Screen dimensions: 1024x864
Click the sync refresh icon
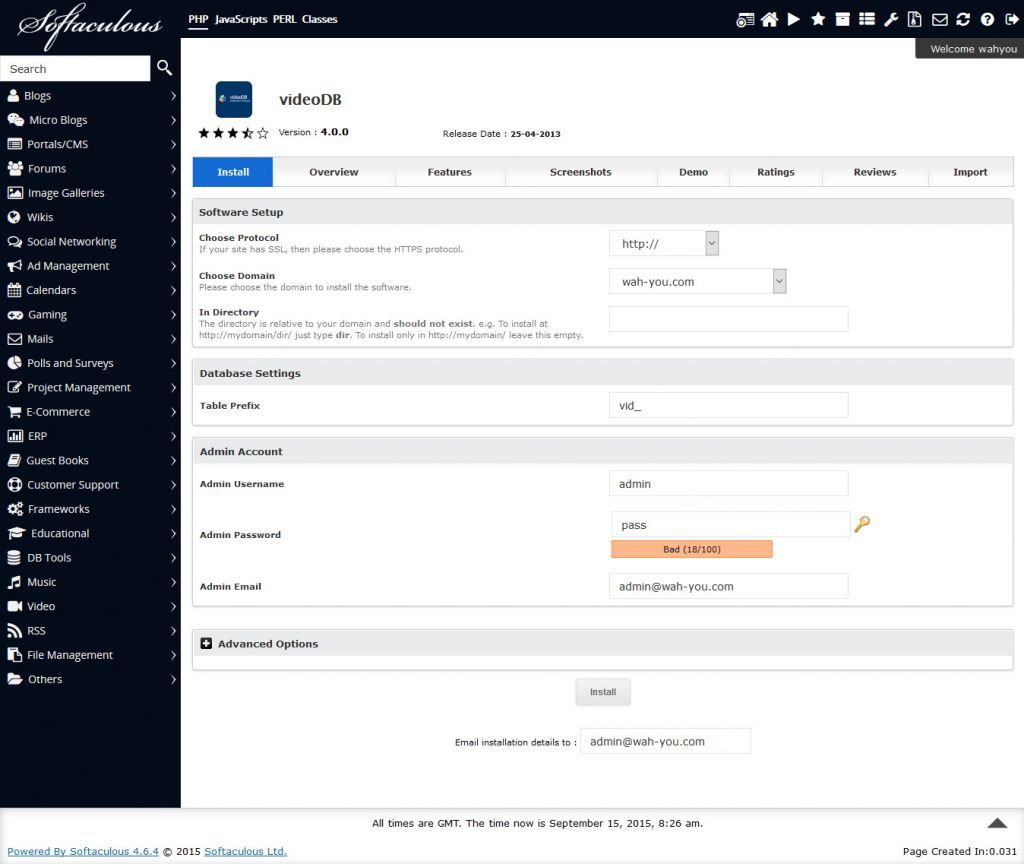[963, 19]
